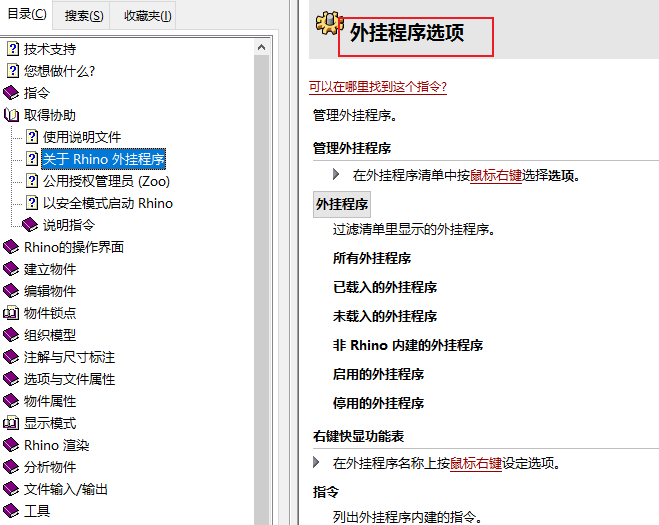
Task: Open the 说明指令 book entry
Action: coord(69,225)
